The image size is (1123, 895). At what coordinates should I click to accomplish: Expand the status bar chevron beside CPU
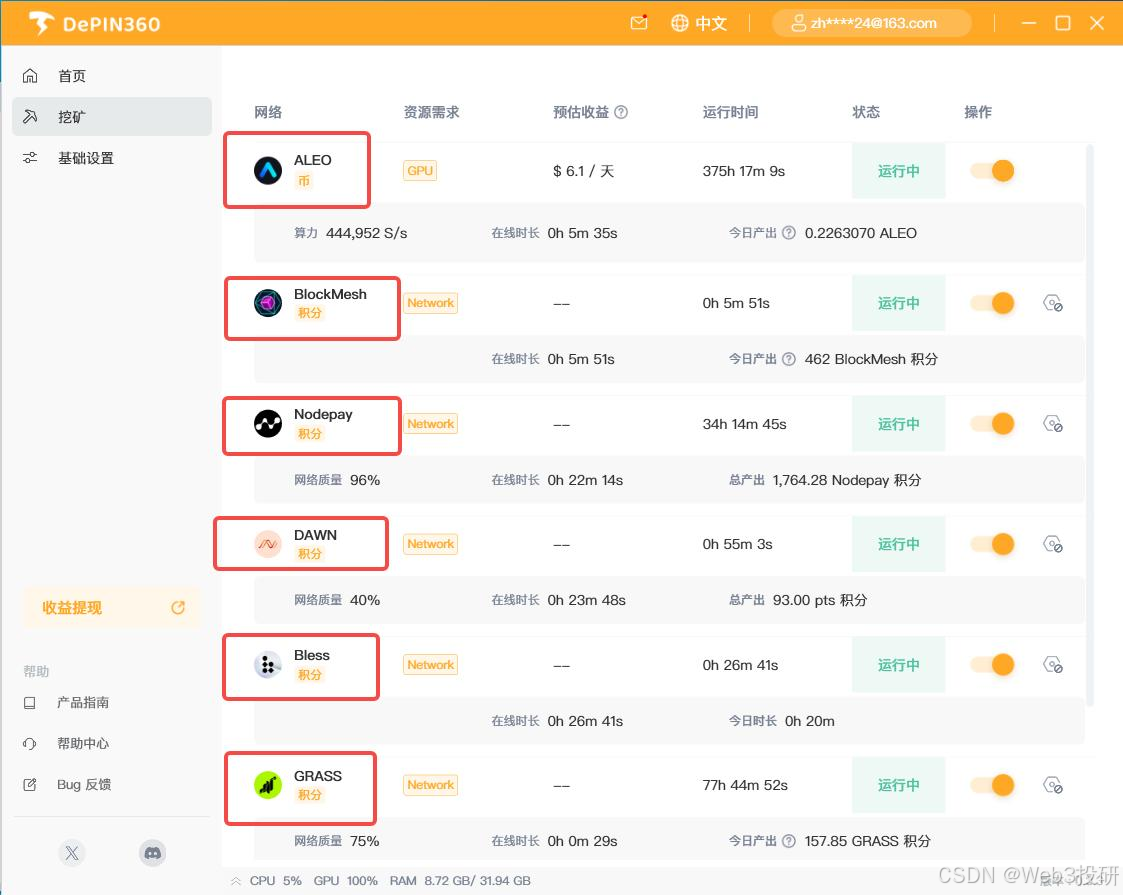[236, 881]
